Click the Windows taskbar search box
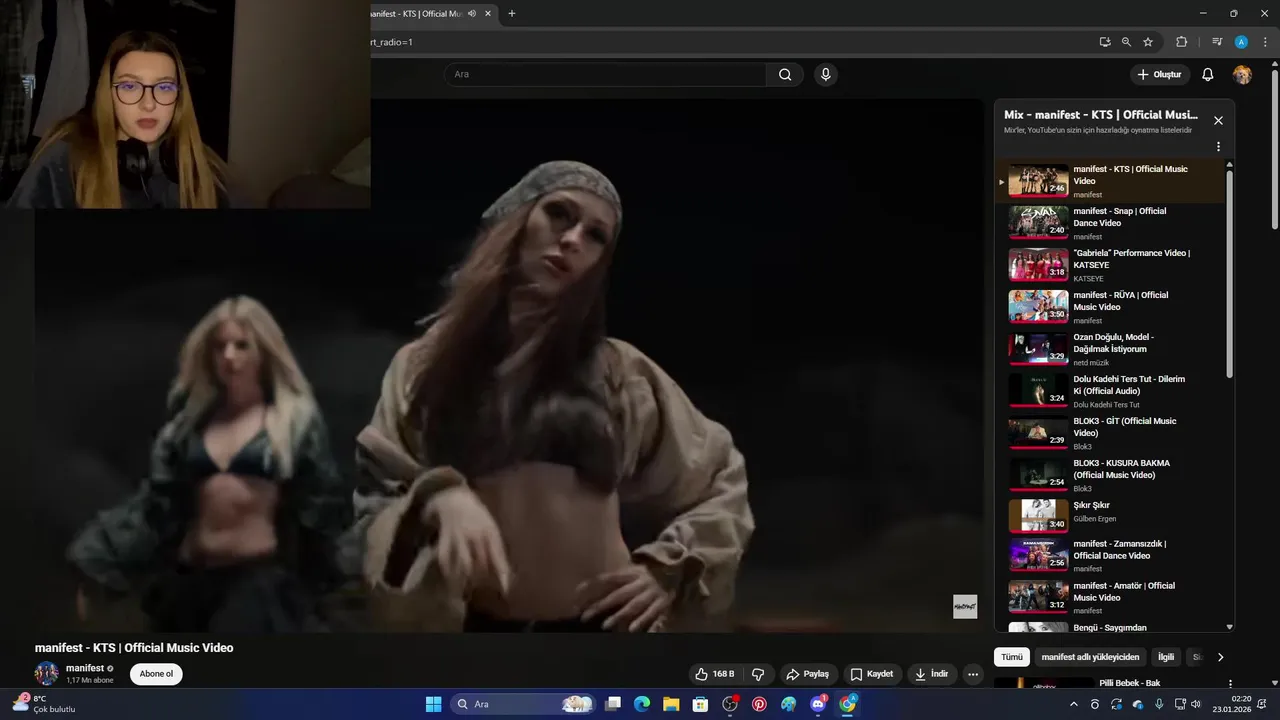 [522, 704]
